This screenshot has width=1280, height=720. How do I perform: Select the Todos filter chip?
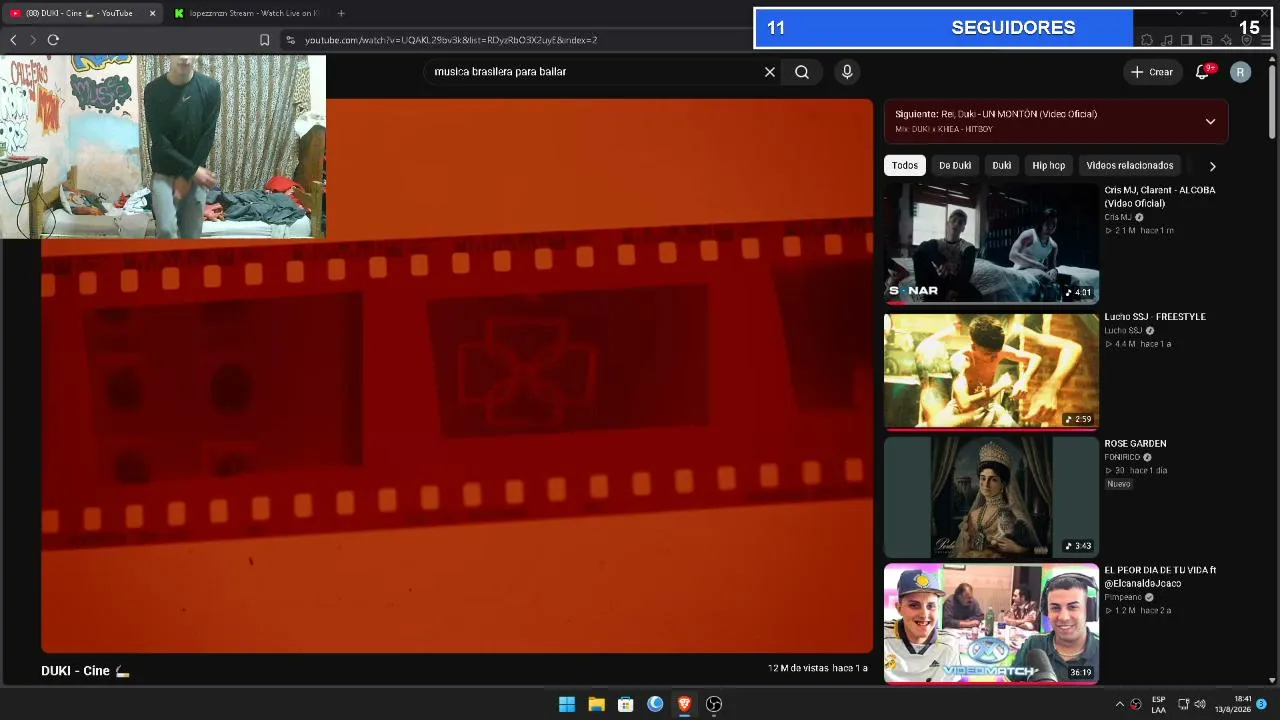[905, 166]
